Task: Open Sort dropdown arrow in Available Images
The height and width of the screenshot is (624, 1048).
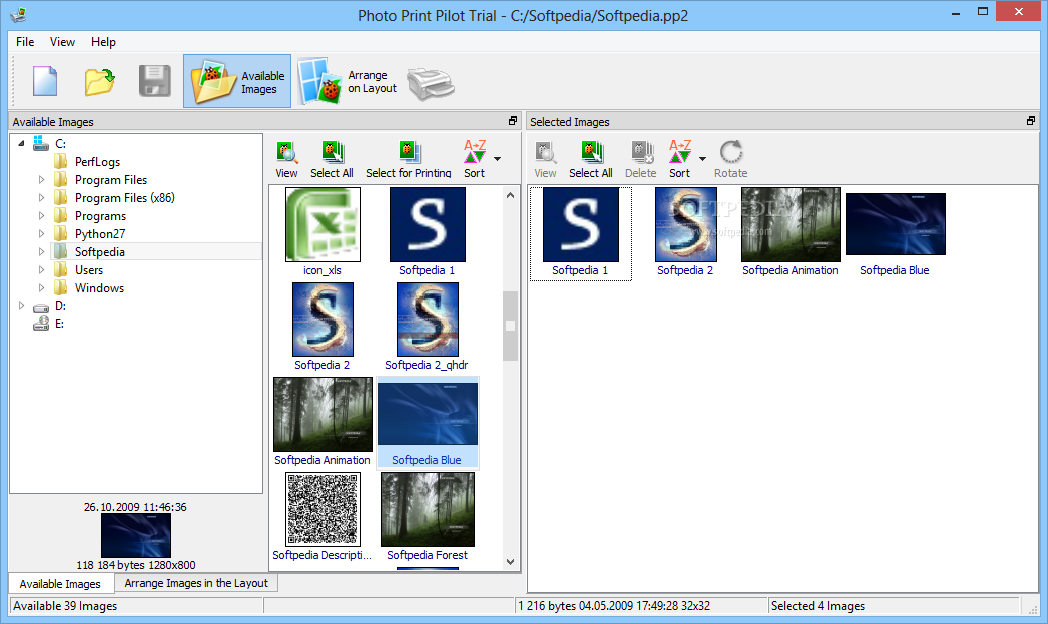Action: 497,159
